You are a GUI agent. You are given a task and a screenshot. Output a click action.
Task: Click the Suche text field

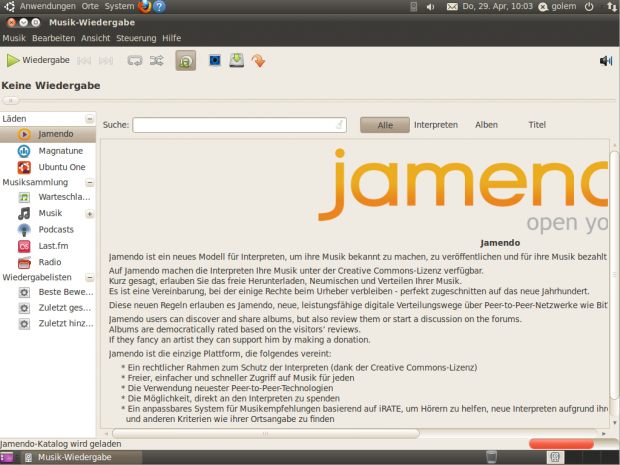point(238,125)
